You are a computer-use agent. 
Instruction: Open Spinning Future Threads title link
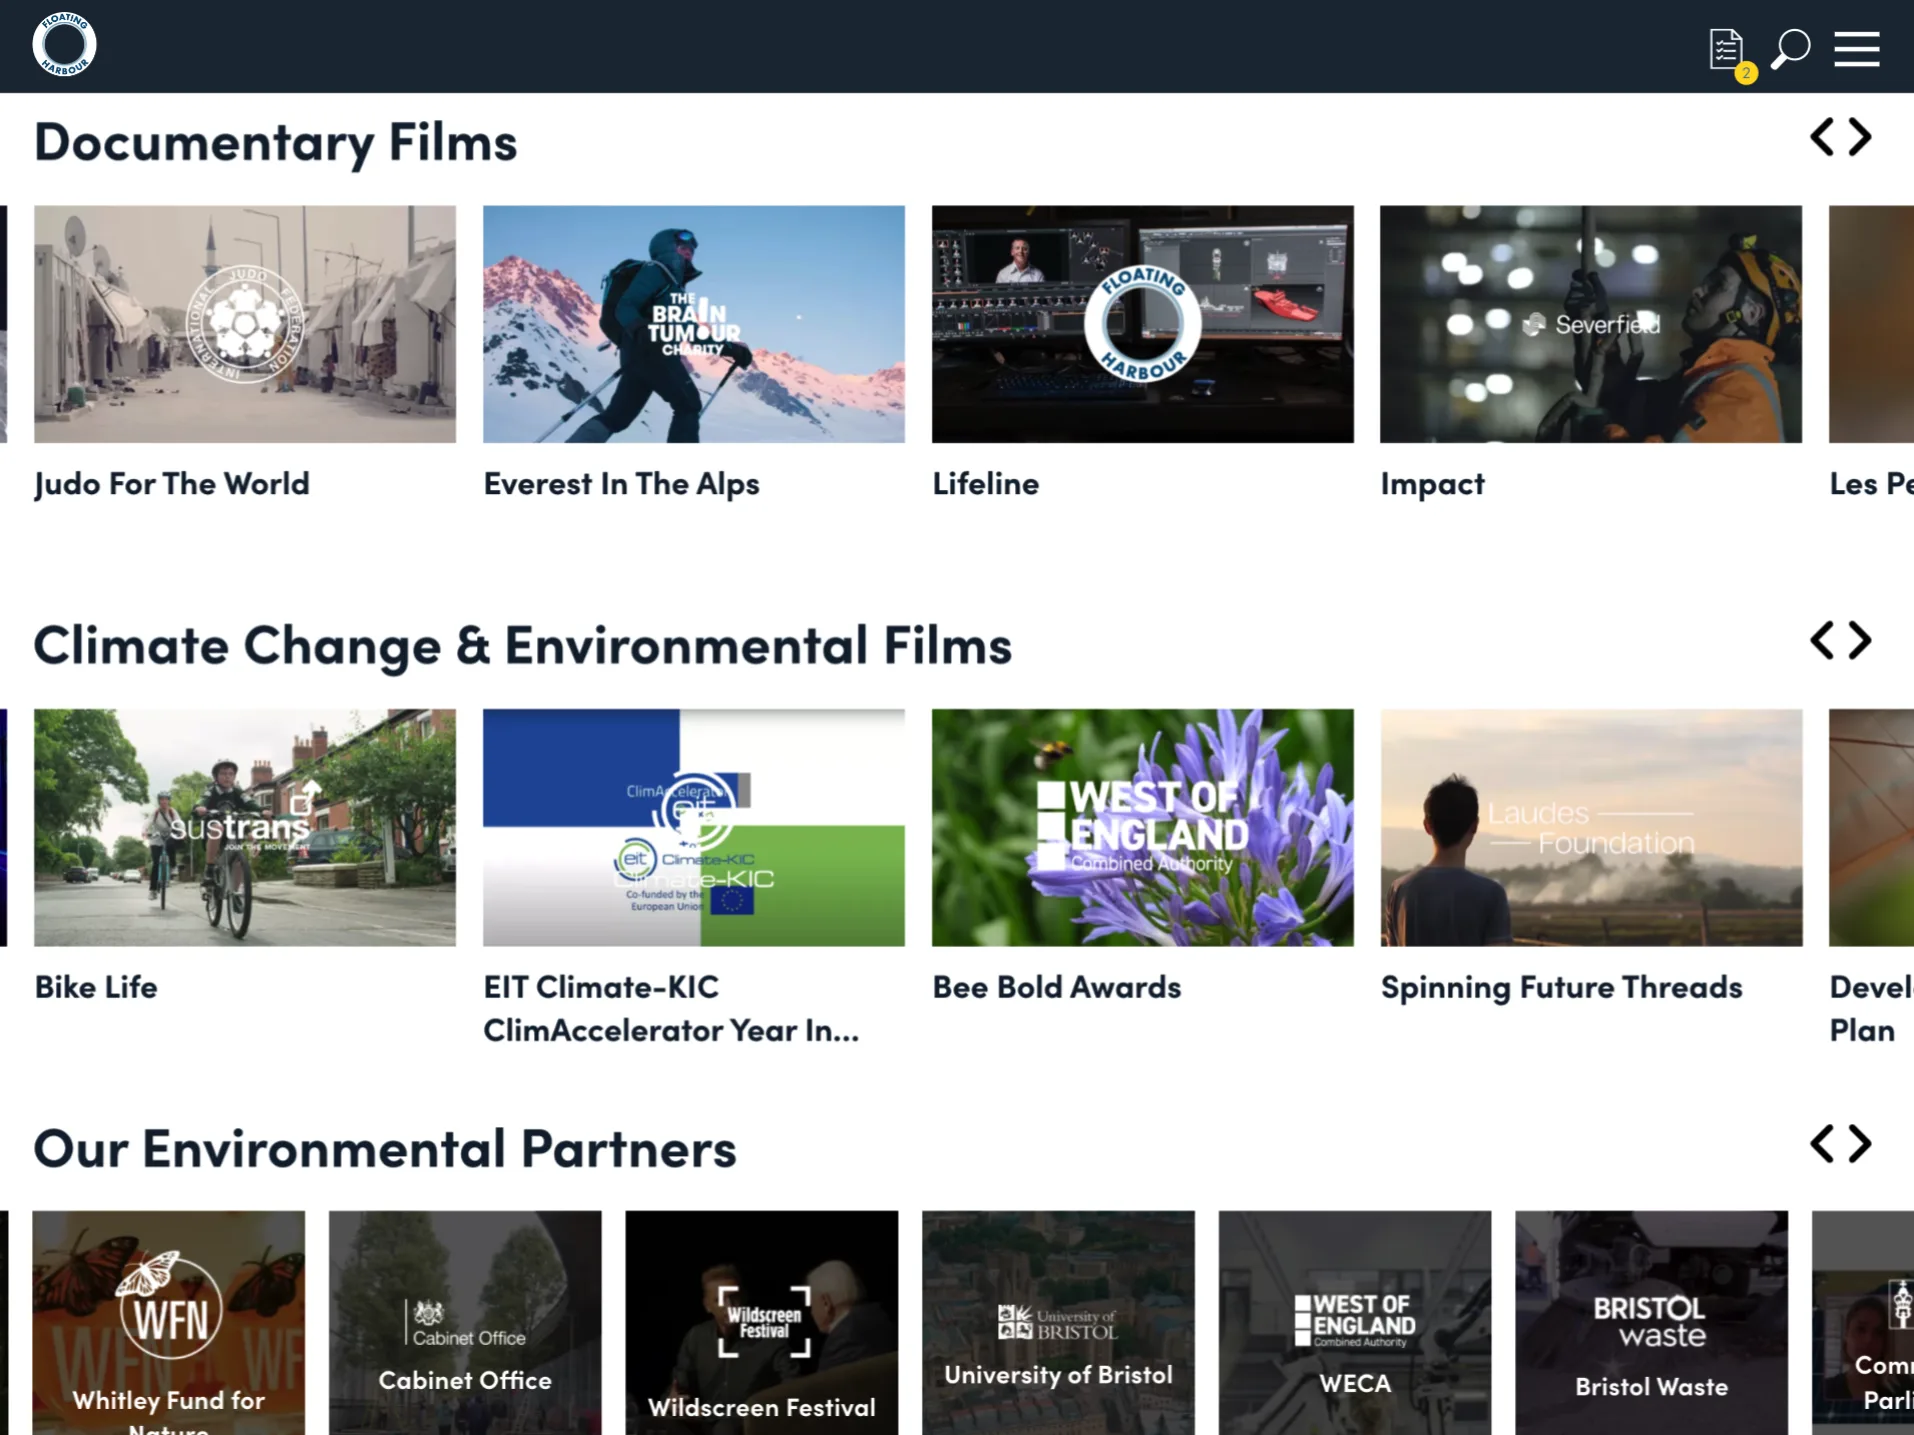[x=1561, y=987]
